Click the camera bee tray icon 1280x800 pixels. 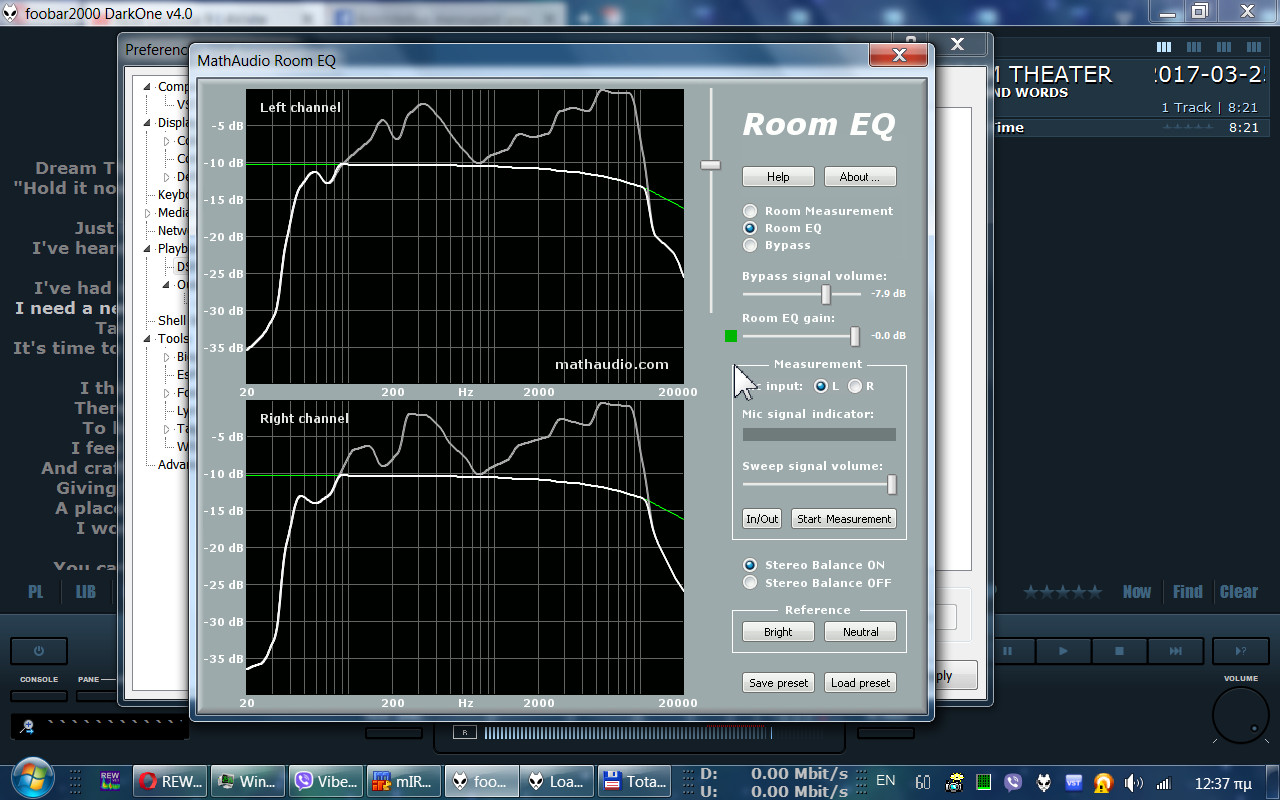coord(955,782)
